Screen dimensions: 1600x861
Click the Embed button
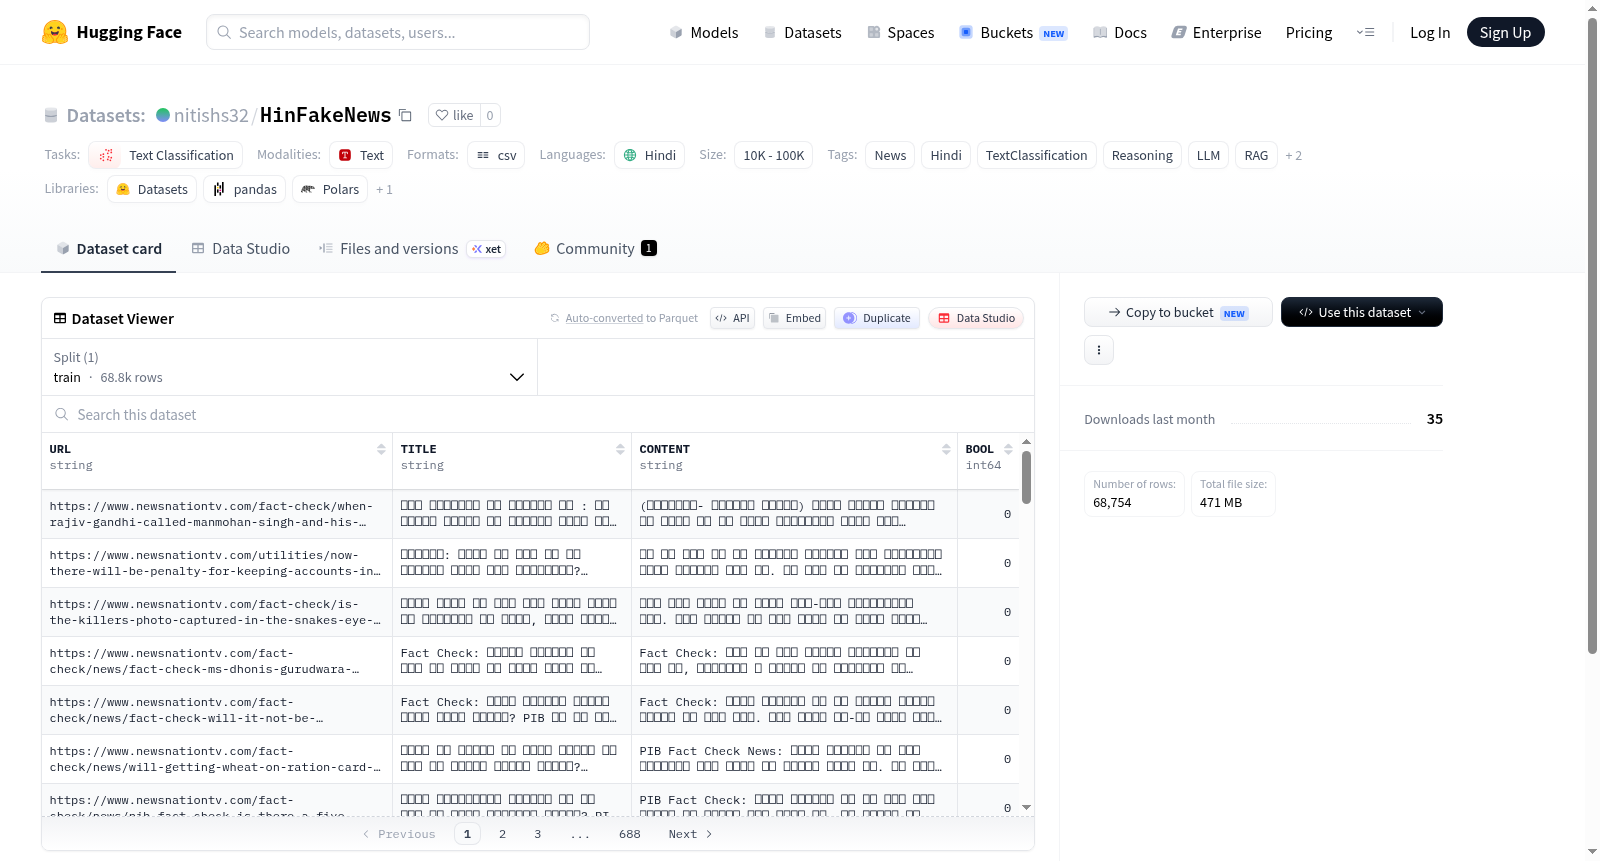coord(794,318)
